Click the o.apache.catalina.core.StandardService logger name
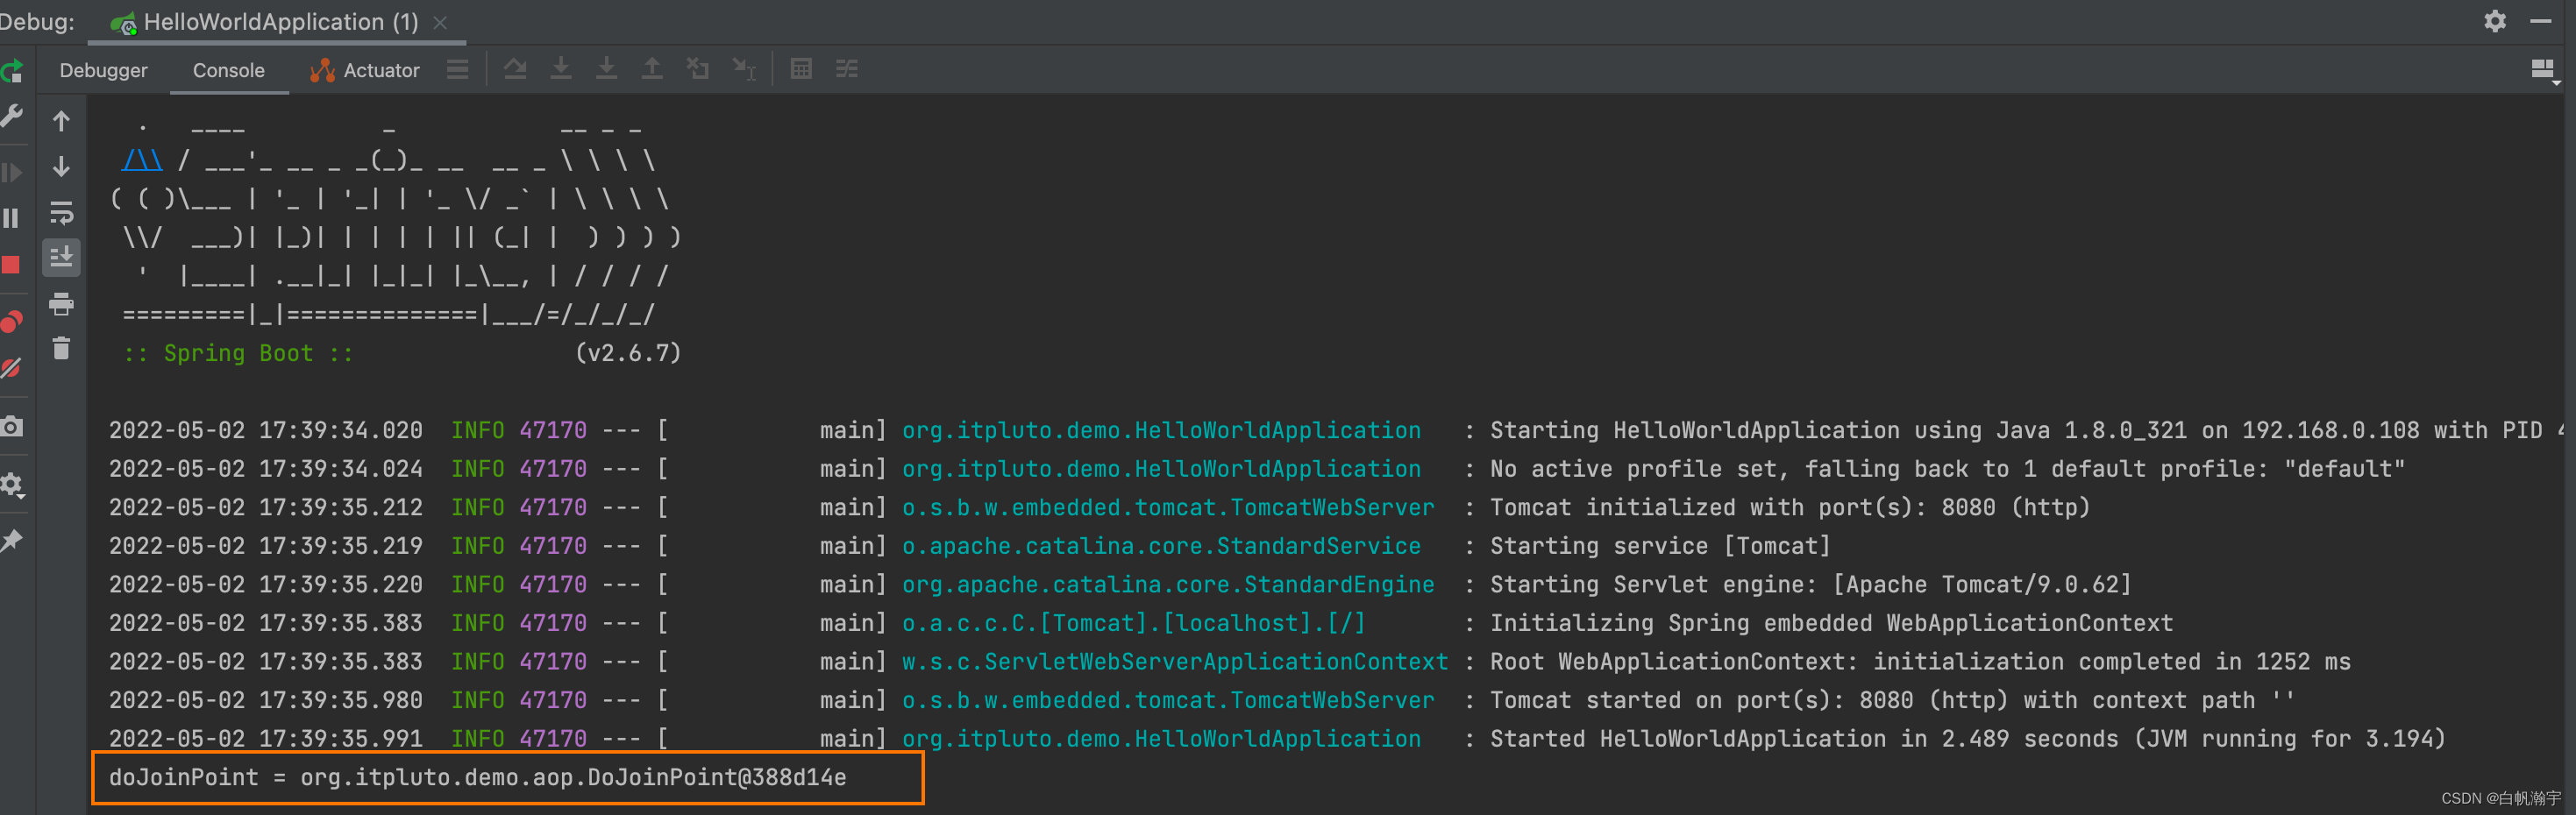Screen dimensions: 2576x815 pos(1161,546)
